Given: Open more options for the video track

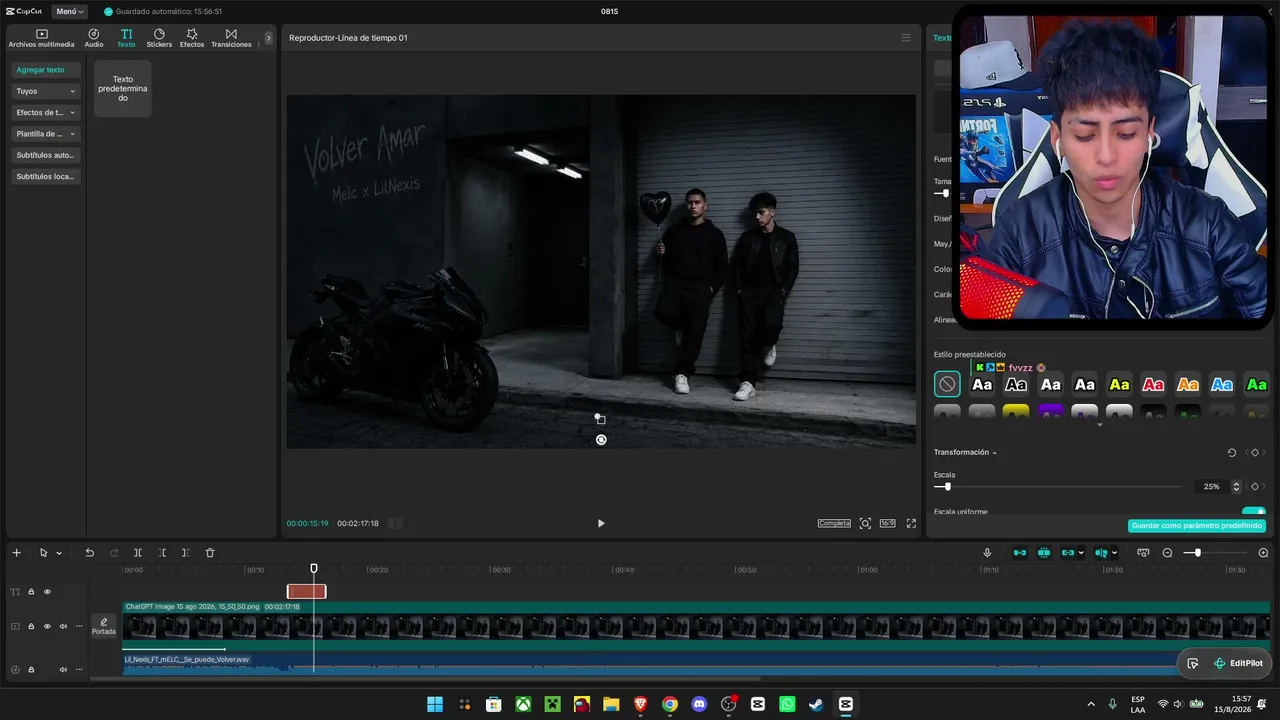Looking at the screenshot, I should [x=79, y=627].
